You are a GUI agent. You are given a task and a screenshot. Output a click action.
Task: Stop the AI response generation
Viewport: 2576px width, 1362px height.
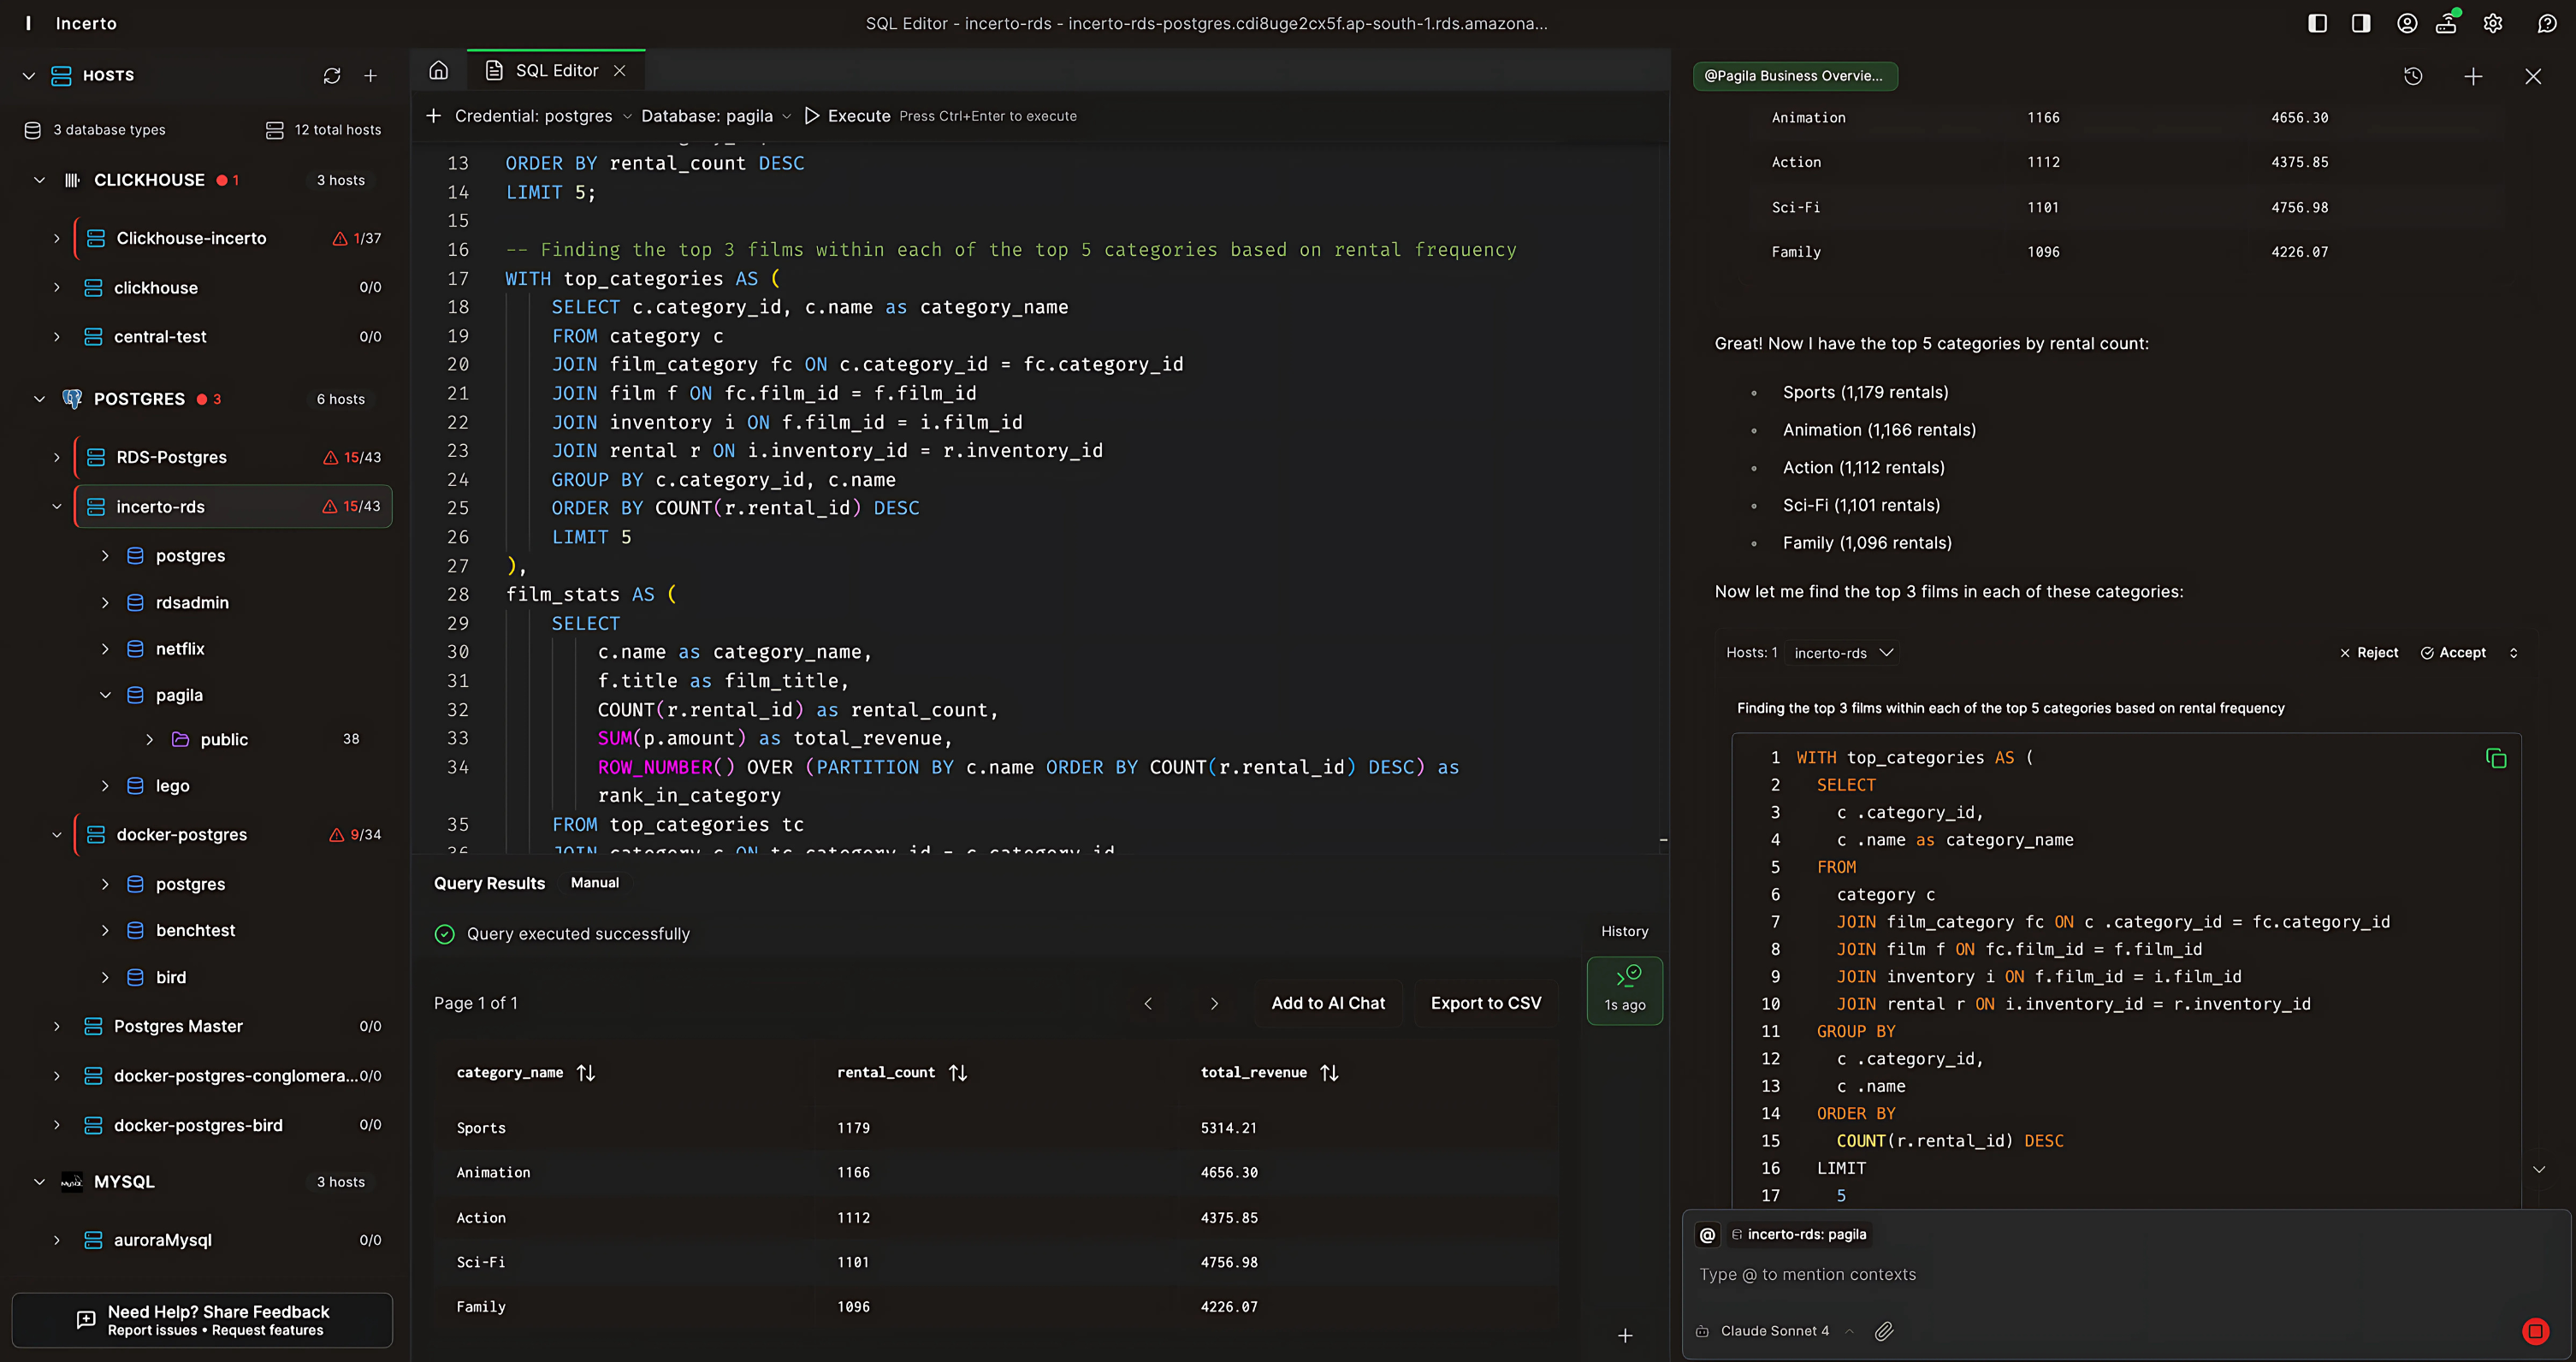(2535, 1331)
